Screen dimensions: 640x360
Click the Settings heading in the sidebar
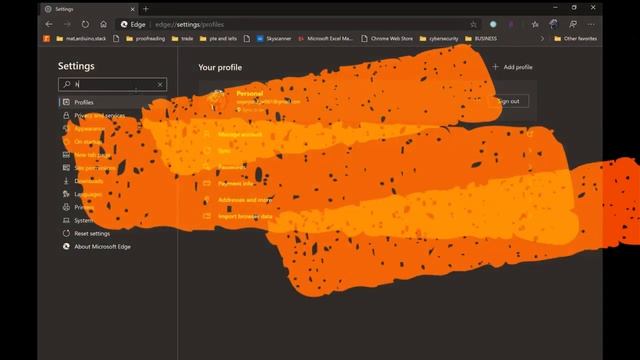[76, 66]
